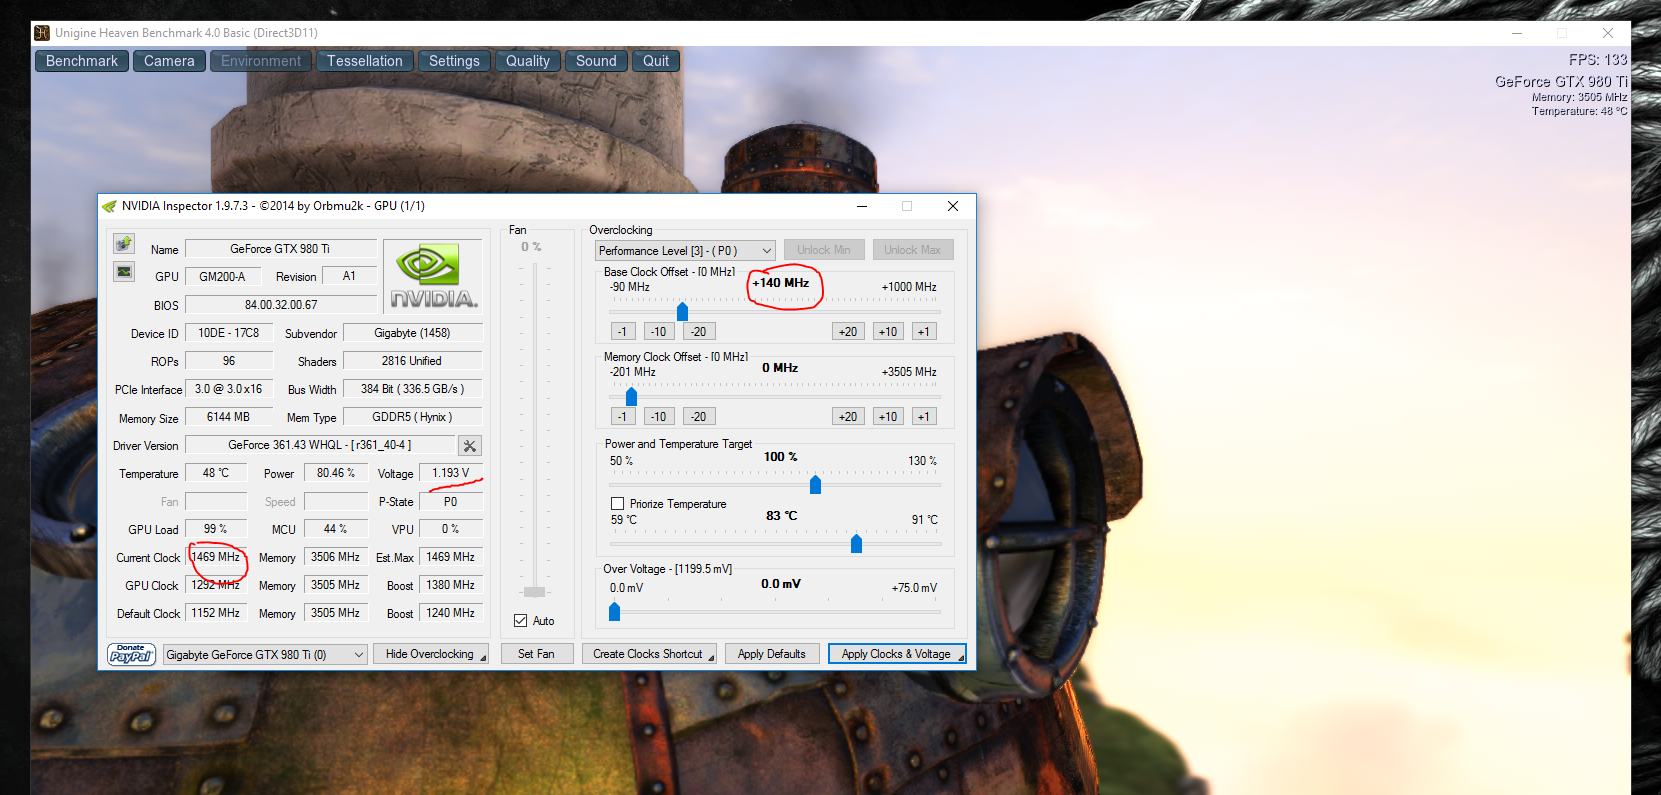Click the Apply Defaults button
Image resolution: width=1661 pixels, height=795 pixels.
[772, 654]
